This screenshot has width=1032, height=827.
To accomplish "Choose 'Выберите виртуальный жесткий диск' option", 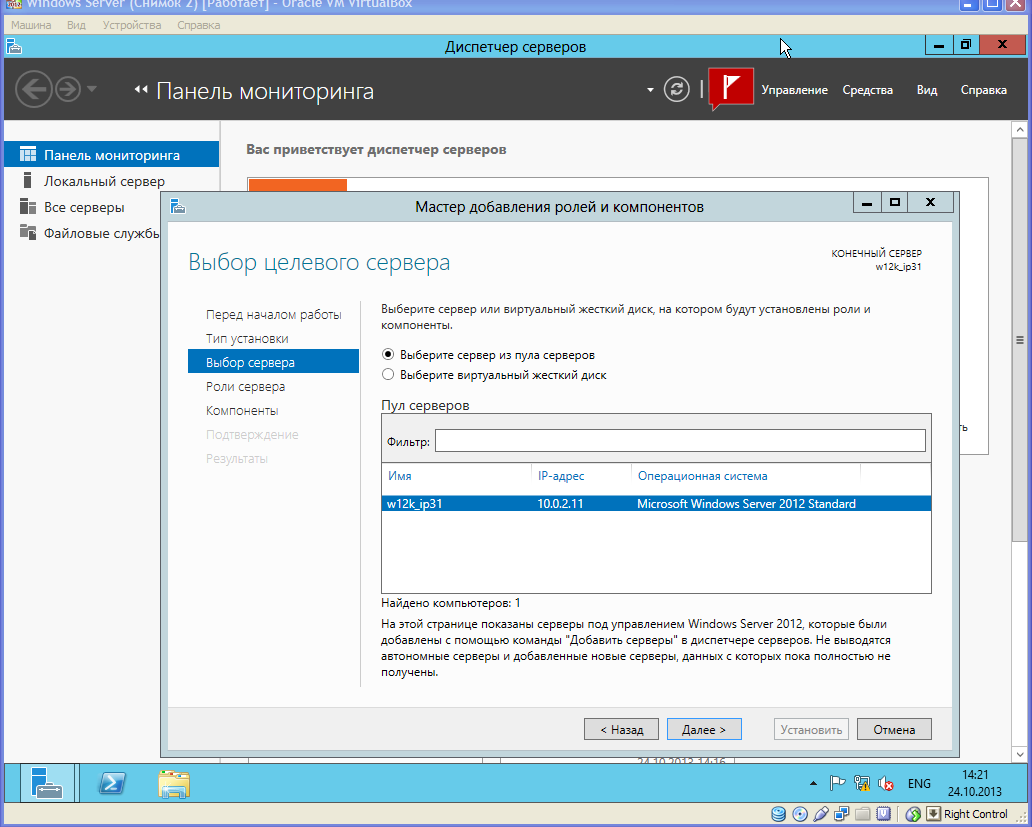I will [388, 374].
